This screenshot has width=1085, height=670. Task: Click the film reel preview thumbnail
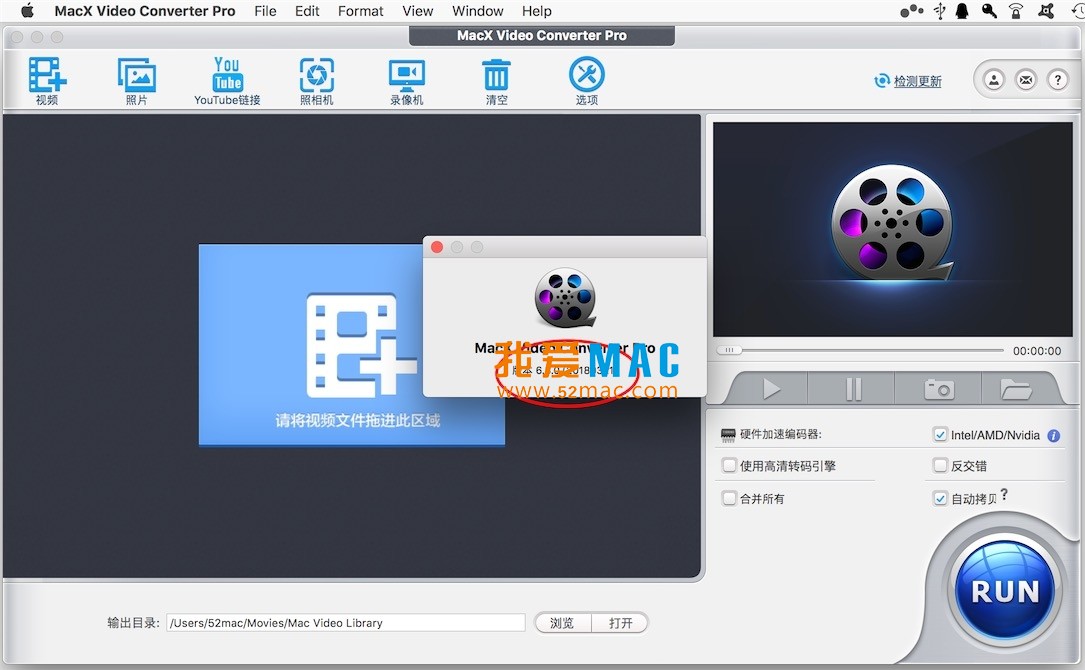892,229
